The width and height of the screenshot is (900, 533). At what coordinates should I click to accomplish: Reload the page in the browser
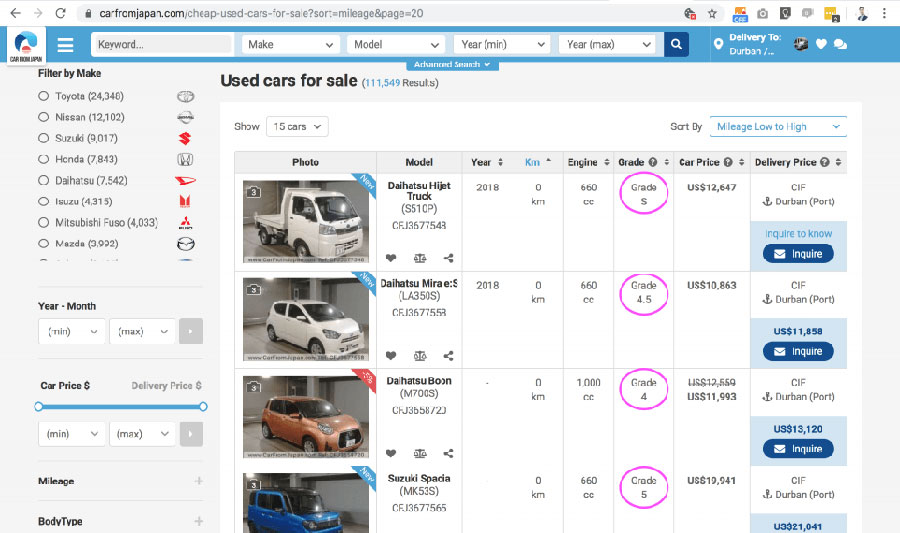pyautogui.click(x=61, y=14)
